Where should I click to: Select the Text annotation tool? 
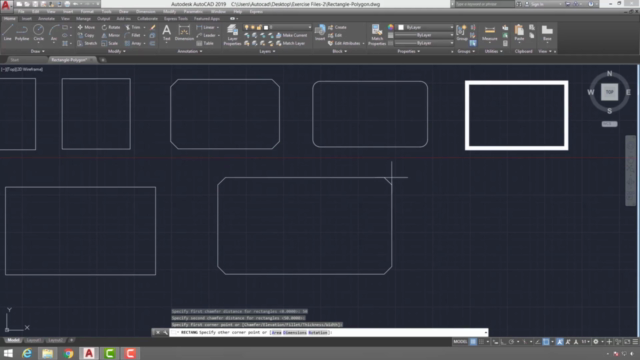click(167, 33)
